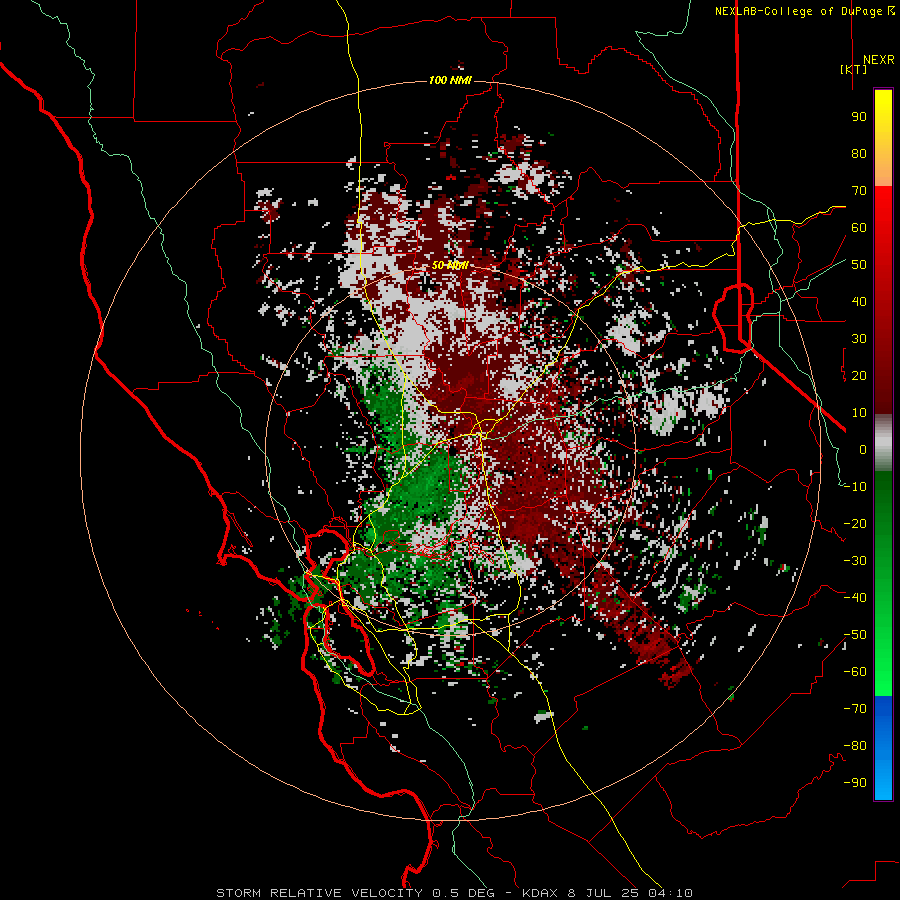The height and width of the screenshot is (900, 900).
Task: Click the "NEXR" label above the color scale
Action: (x=878, y=60)
